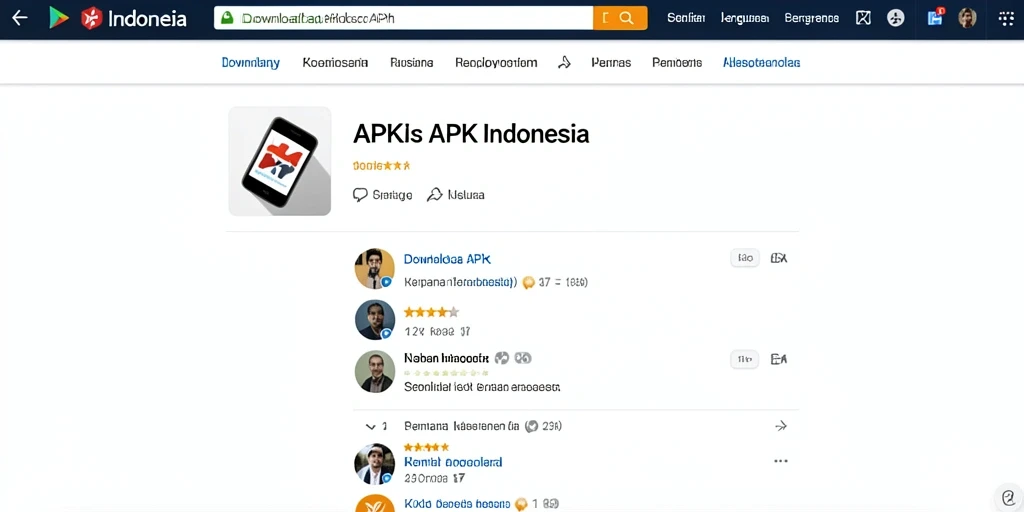Click the orange coin icon beside Kddo text
This screenshot has height=512, width=1024.
click(x=520, y=504)
